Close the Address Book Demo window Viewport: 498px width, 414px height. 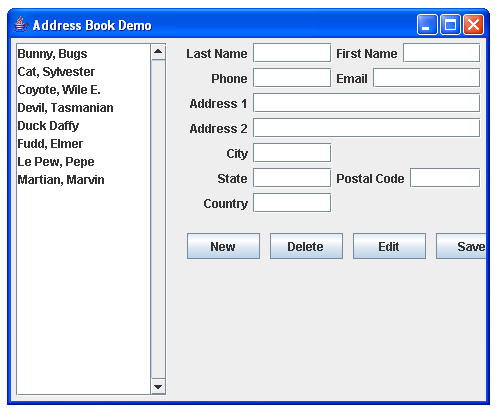pos(473,24)
